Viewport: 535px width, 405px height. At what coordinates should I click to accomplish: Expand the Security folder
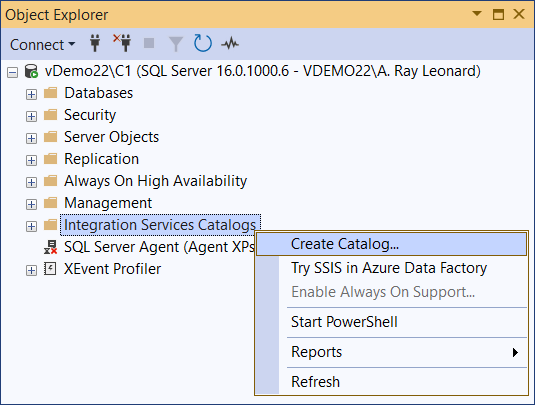(31, 116)
